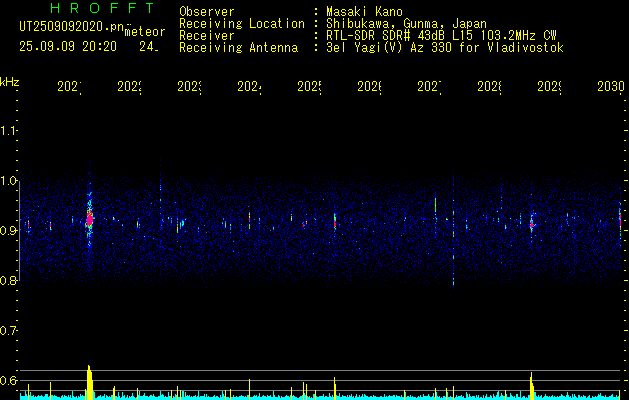Click the 1.0 kHz frequency label

click(x=8, y=181)
